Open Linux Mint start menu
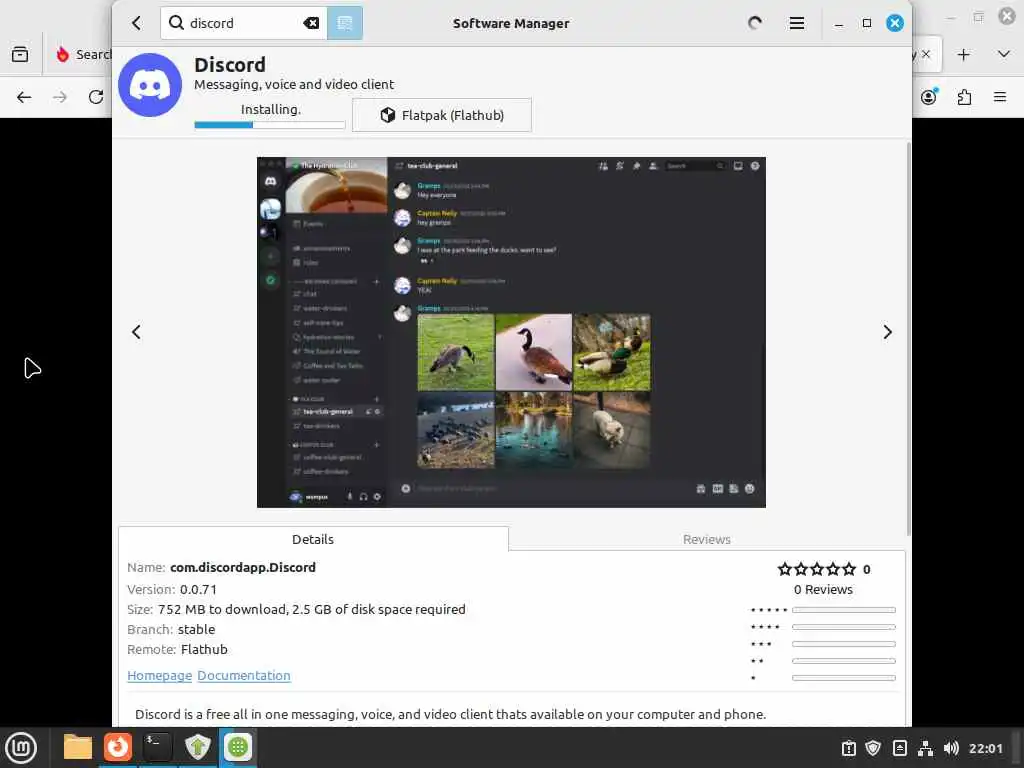 [21, 747]
